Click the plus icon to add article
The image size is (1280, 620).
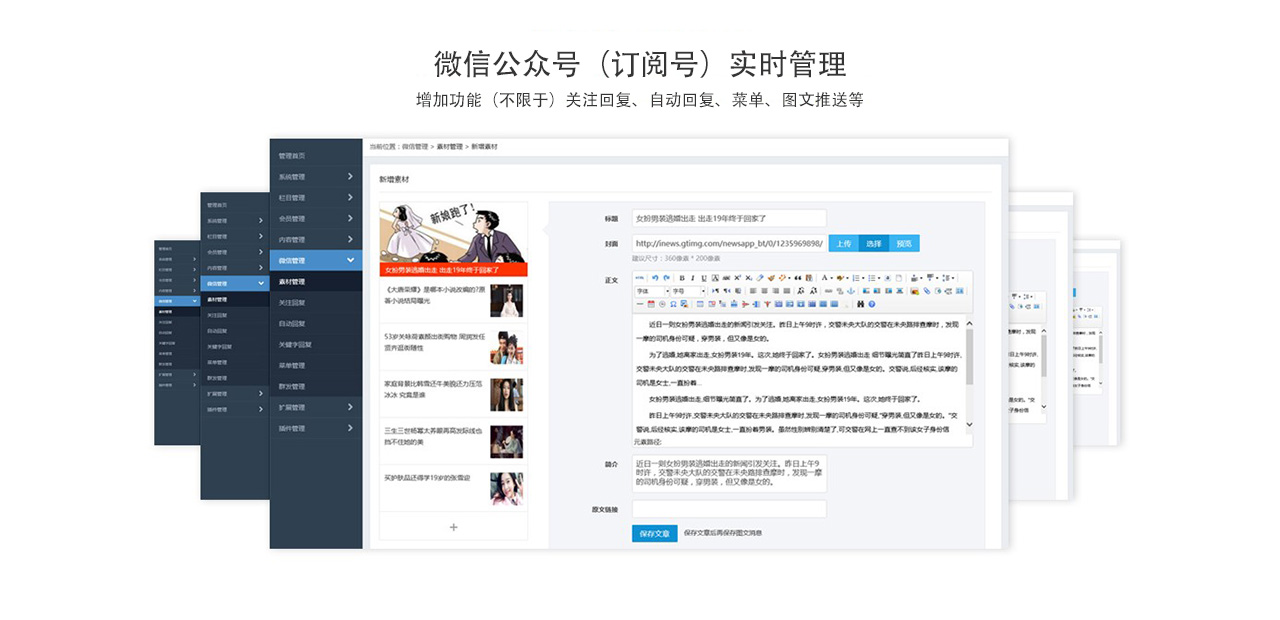point(453,527)
